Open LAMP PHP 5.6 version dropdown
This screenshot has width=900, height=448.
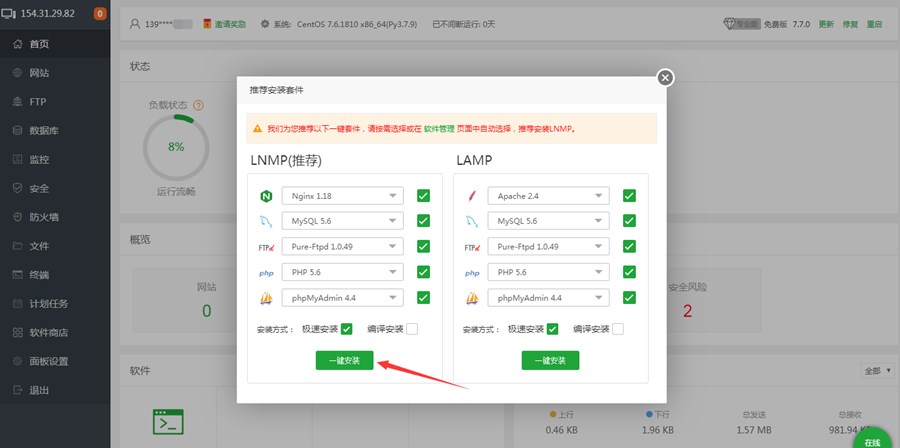(549, 272)
